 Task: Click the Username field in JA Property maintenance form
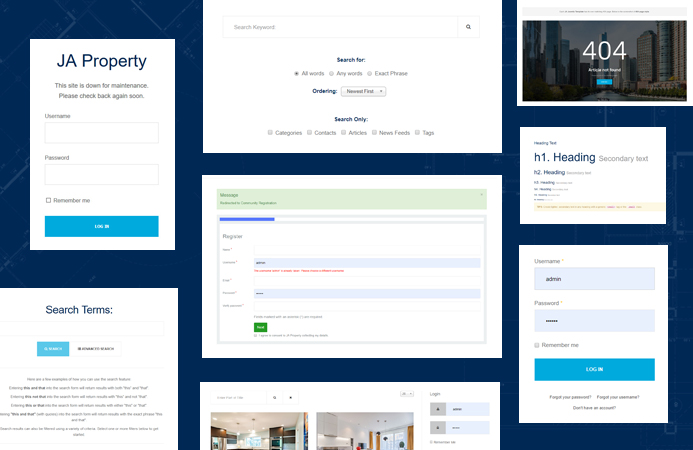tap(102, 133)
